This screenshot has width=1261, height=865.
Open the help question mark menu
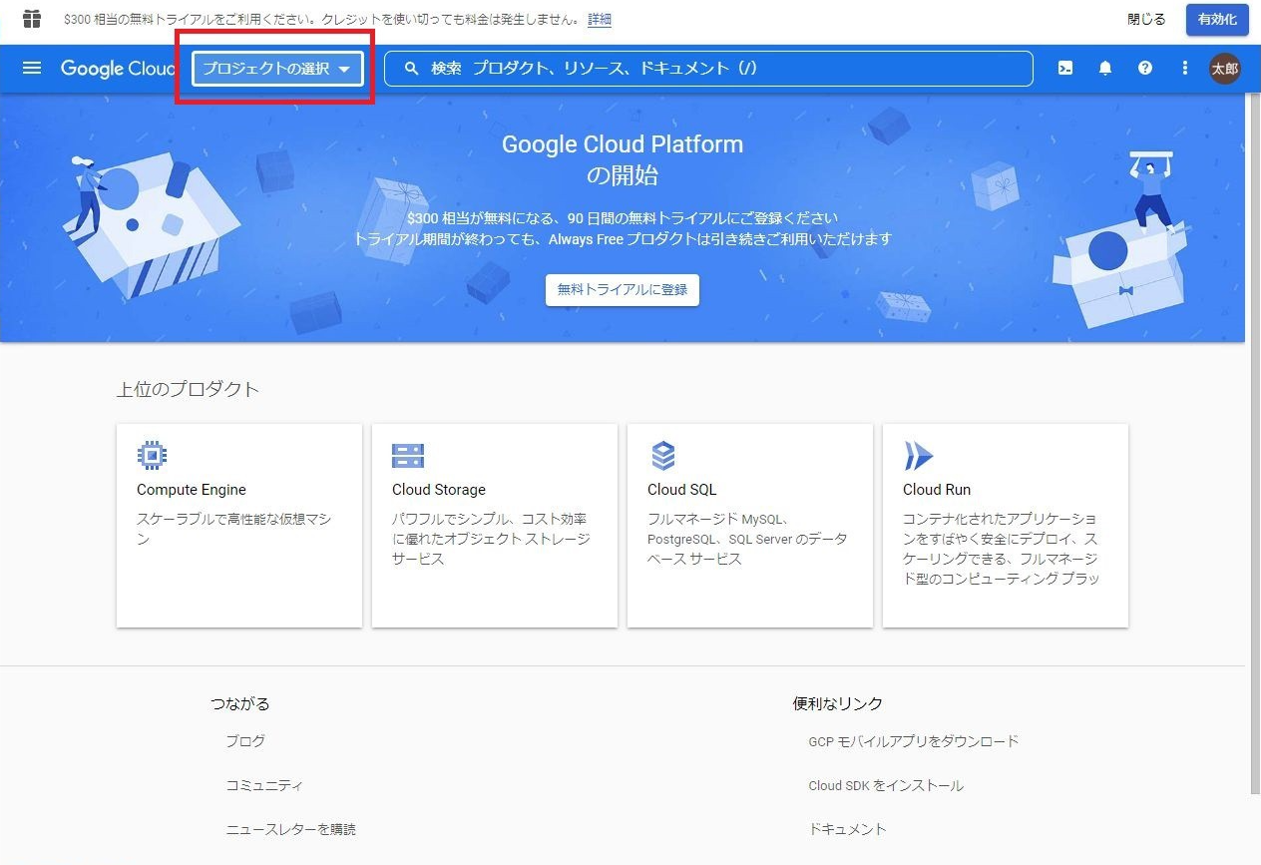1145,68
